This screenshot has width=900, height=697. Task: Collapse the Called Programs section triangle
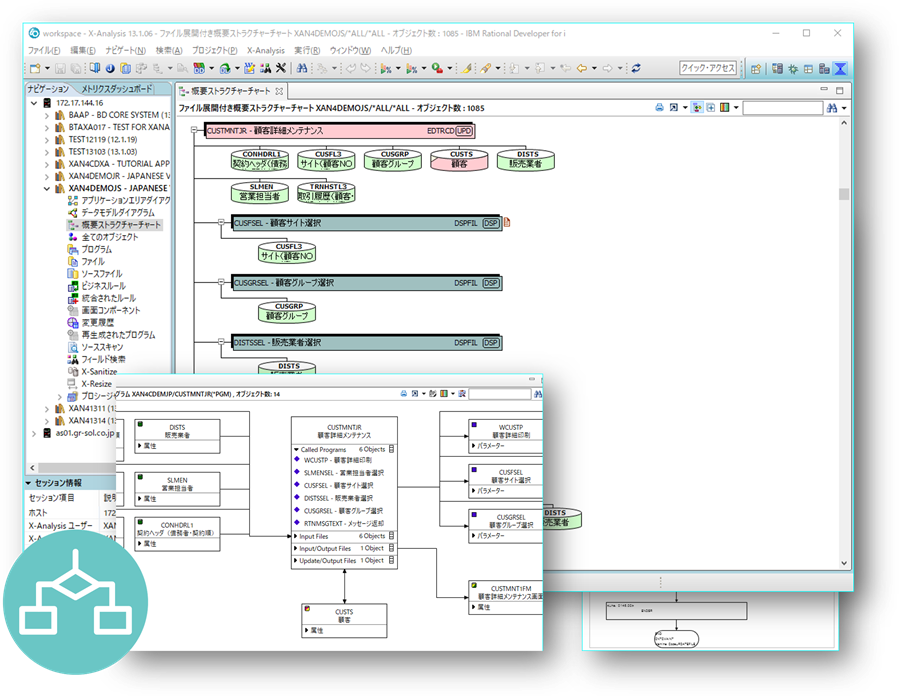click(296, 450)
